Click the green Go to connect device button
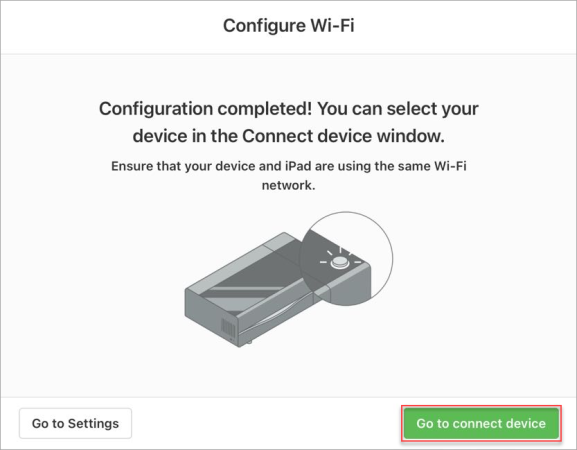Viewport: 577px width, 450px height. pos(481,423)
